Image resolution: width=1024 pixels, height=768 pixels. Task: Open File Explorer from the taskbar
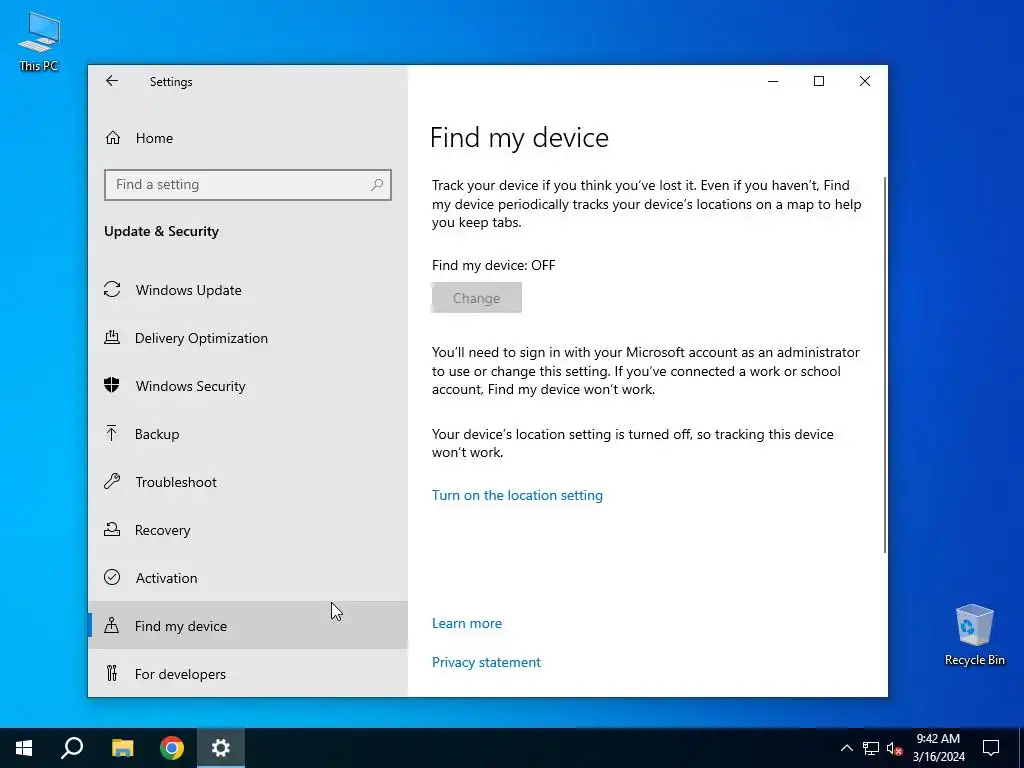pyautogui.click(x=122, y=748)
